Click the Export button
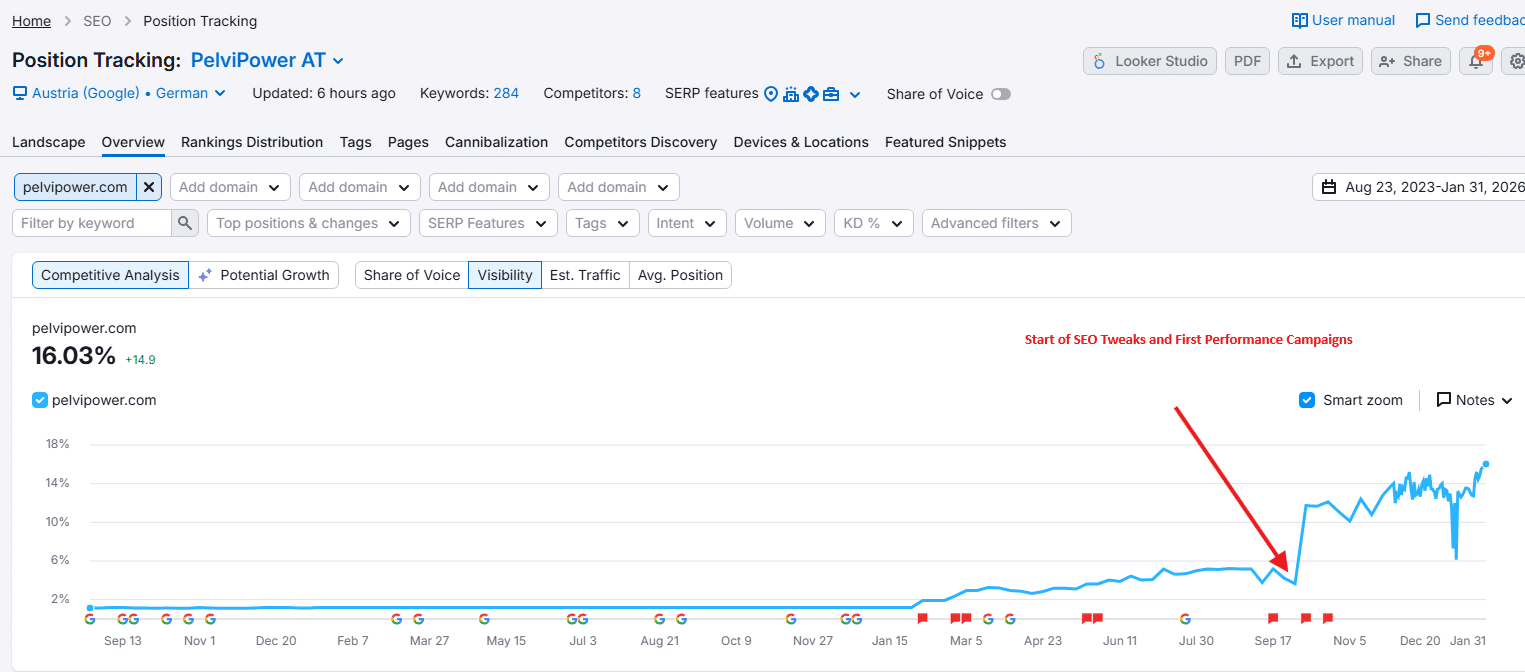 (1320, 61)
